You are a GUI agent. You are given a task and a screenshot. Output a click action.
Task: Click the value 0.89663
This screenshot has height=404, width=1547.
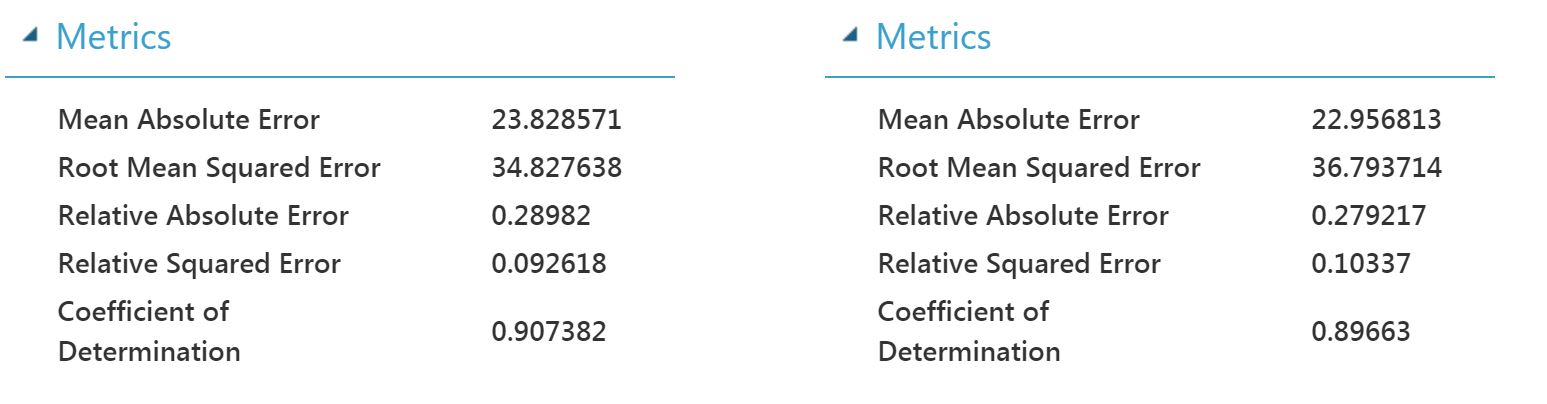tap(1361, 332)
